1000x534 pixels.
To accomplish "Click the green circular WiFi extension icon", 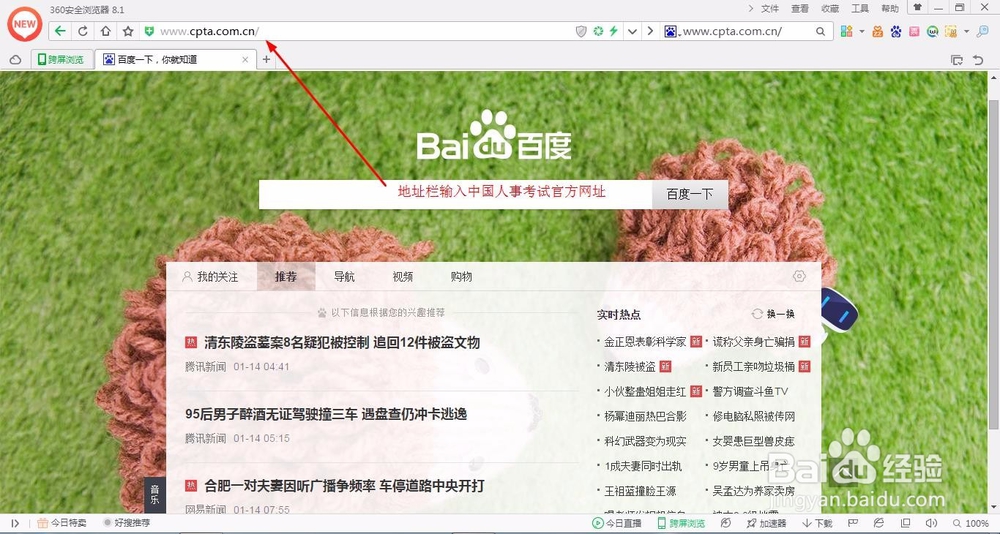I will point(932,31).
